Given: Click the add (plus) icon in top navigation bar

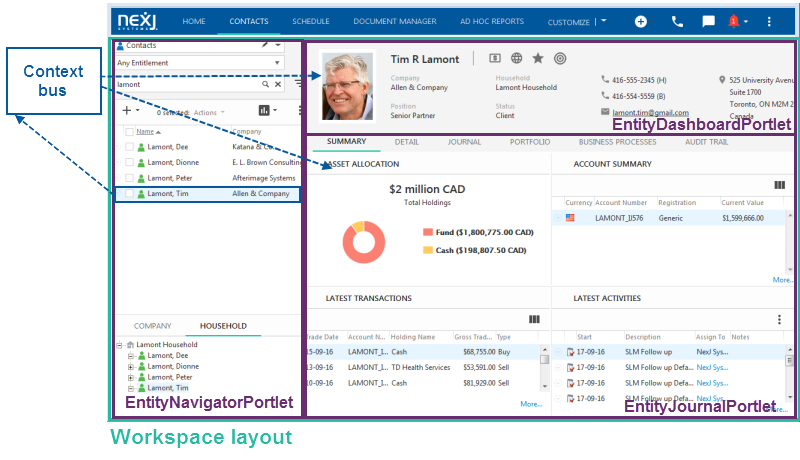Looking at the screenshot, I should tap(641, 21).
